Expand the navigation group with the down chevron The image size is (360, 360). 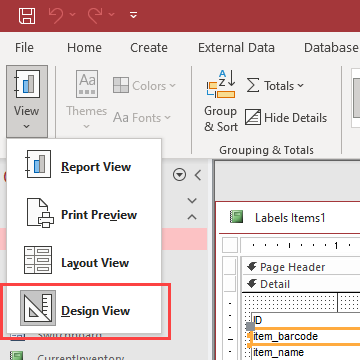pyautogui.click(x=192, y=200)
